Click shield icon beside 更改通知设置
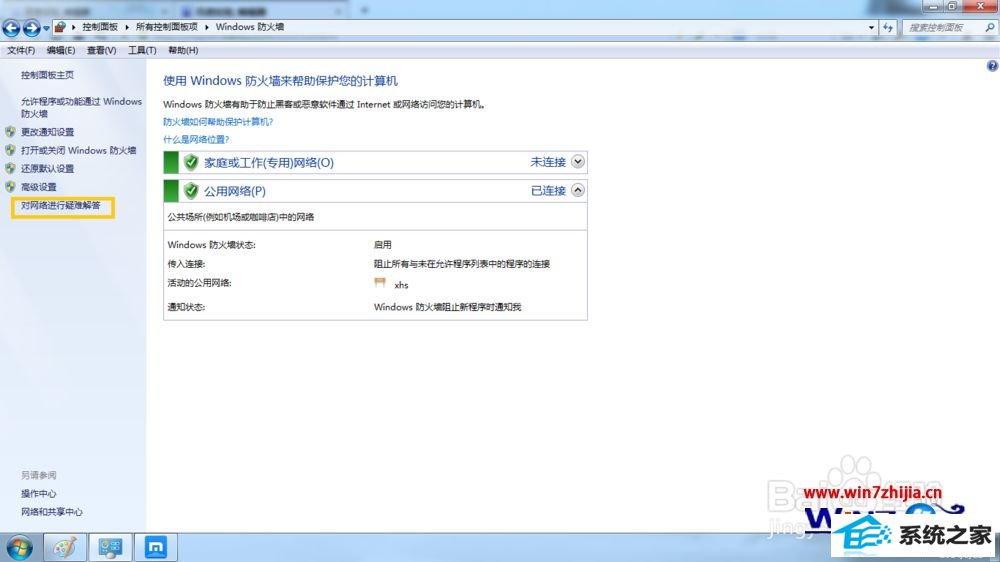Screen dimensions: 1000x562 pyautogui.click(x=10, y=131)
